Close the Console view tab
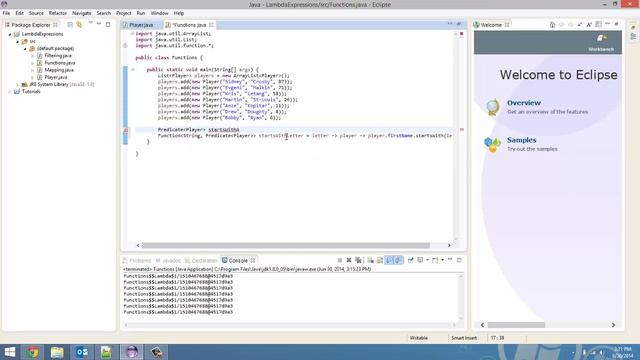The height and width of the screenshot is (360, 640). (253, 260)
